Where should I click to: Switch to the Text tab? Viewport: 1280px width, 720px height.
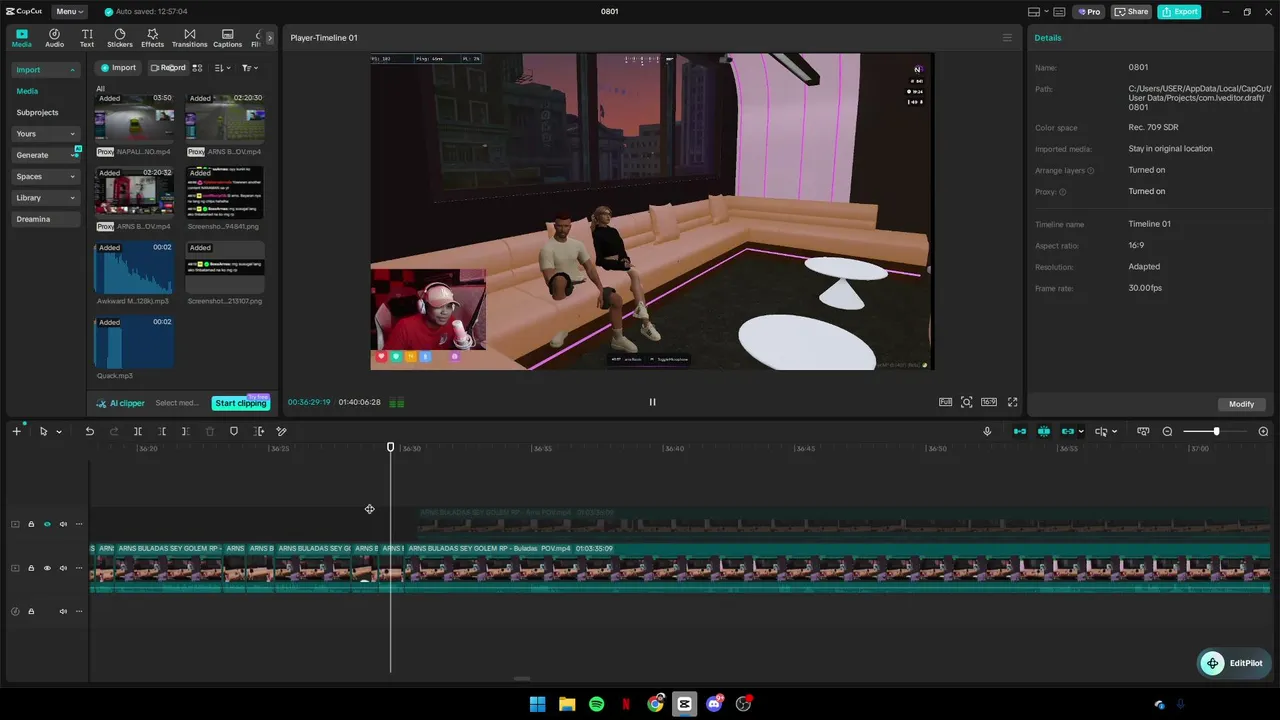87,38
